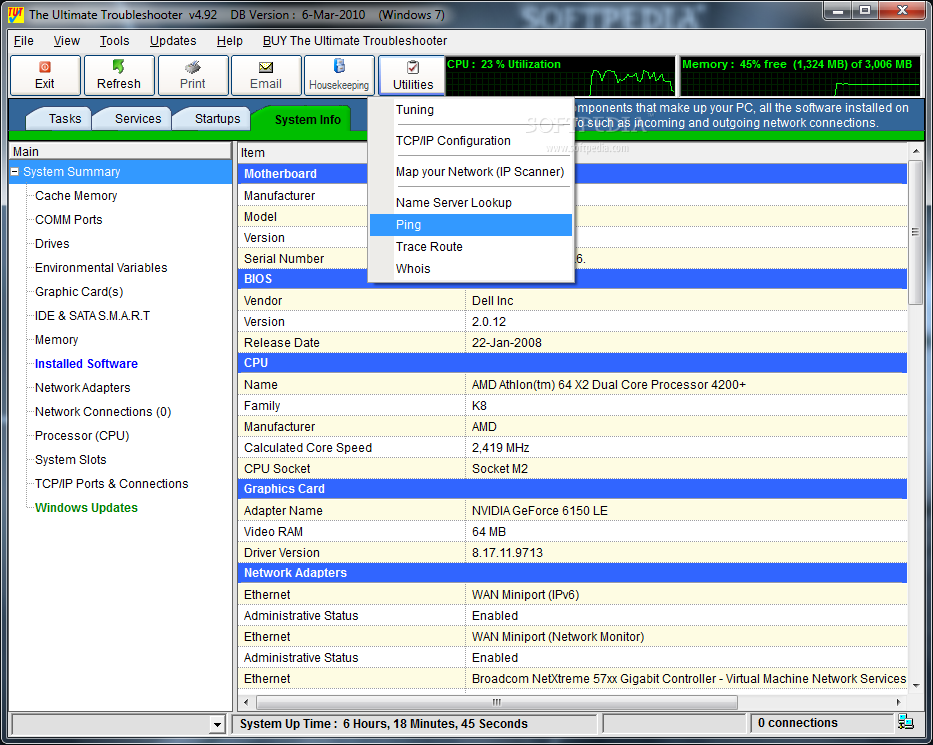Select Ping from the menu

tap(471, 225)
